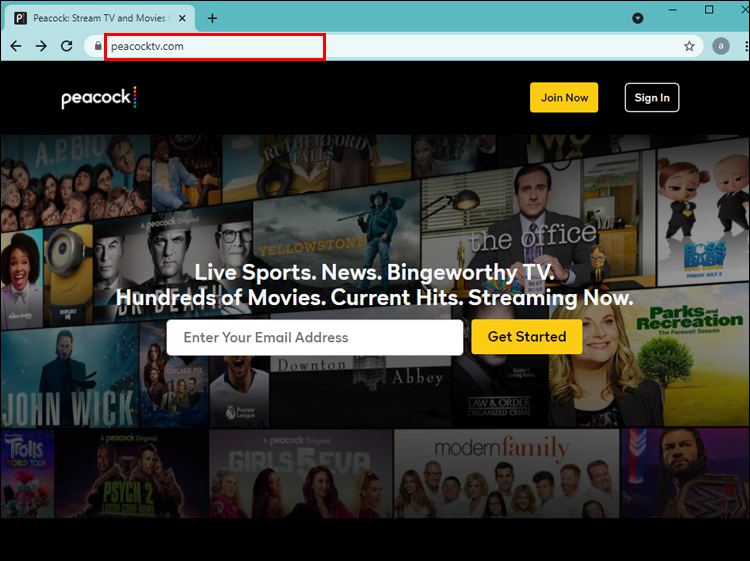Open the Amber Ruffin Show thumbnail
The width and height of the screenshot is (750, 561).
[22, 280]
